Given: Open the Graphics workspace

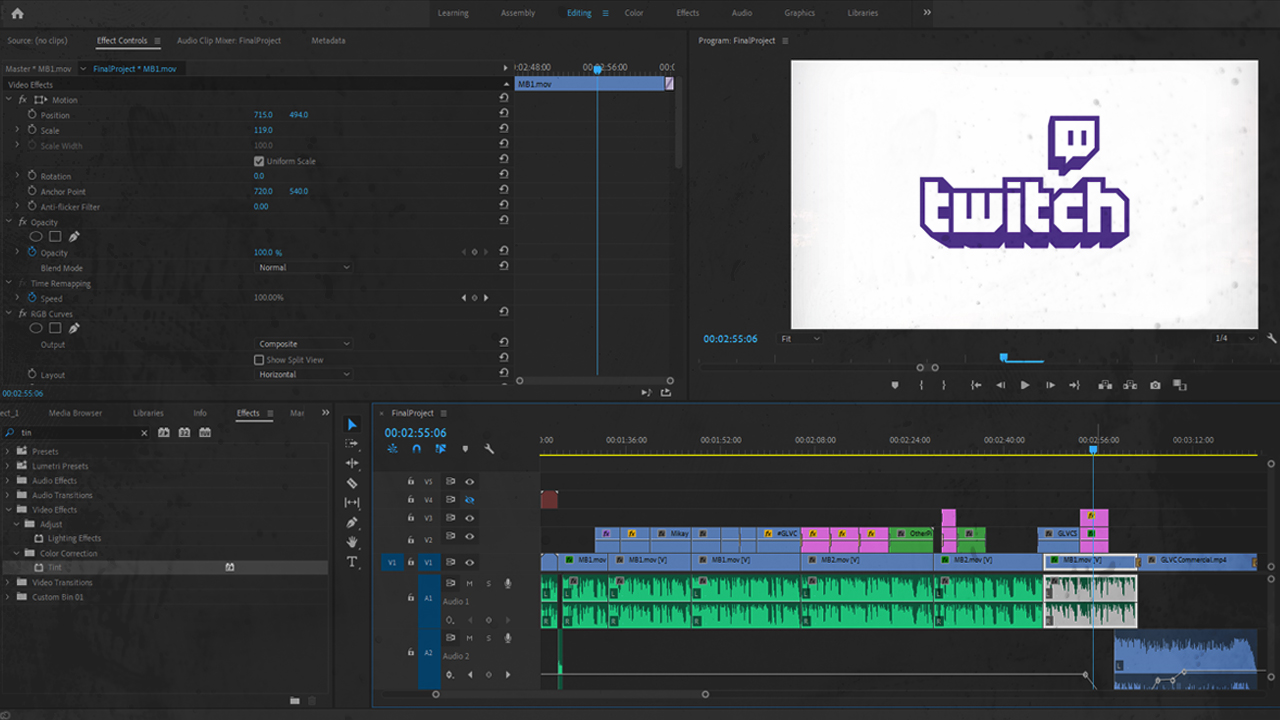Looking at the screenshot, I should tap(800, 13).
